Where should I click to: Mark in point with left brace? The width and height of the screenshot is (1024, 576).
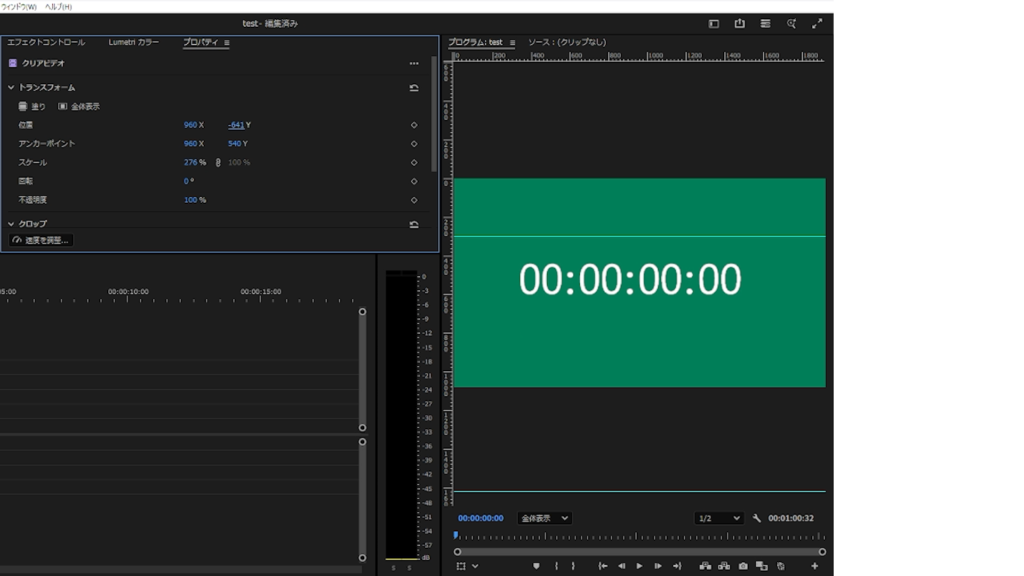pyautogui.click(x=556, y=566)
